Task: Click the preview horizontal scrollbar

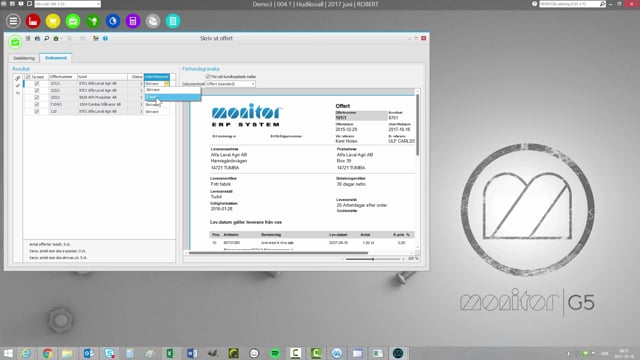Action: [278, 253]
